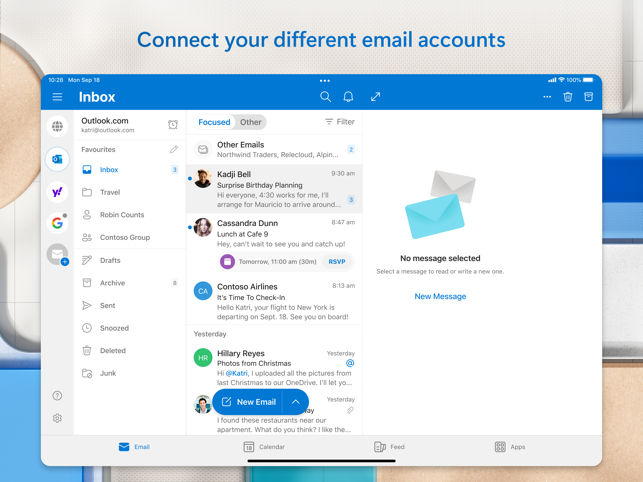Open the Filter option

(x=340, y=122)
